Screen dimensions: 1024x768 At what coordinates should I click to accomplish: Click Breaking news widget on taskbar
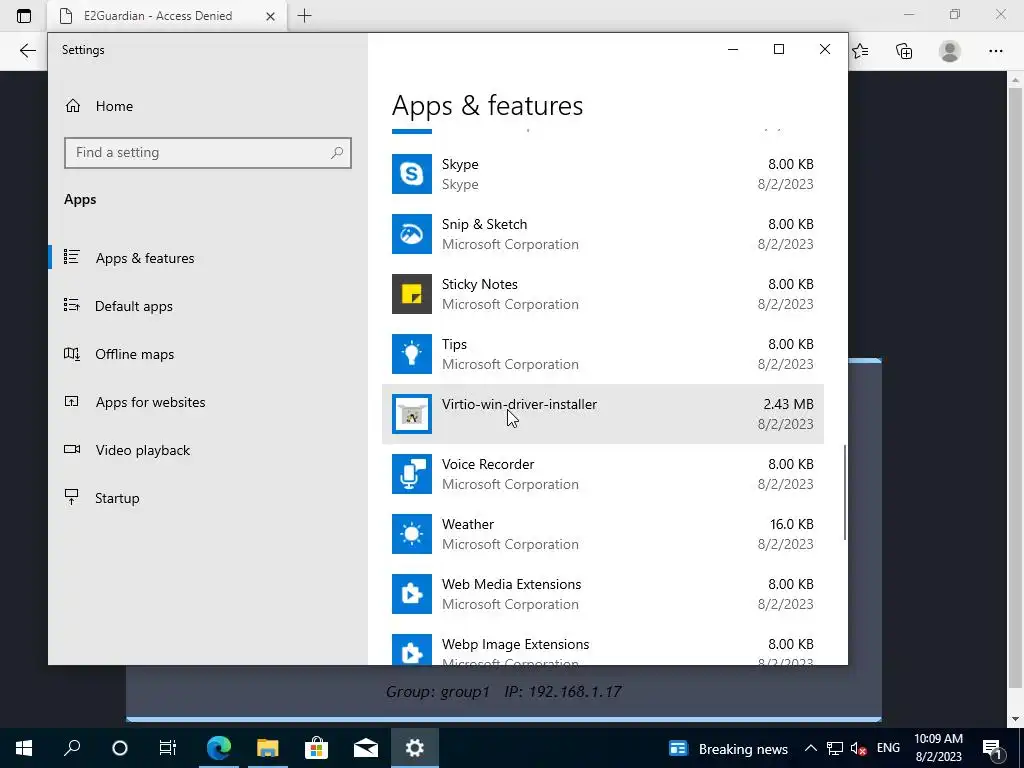728,748
